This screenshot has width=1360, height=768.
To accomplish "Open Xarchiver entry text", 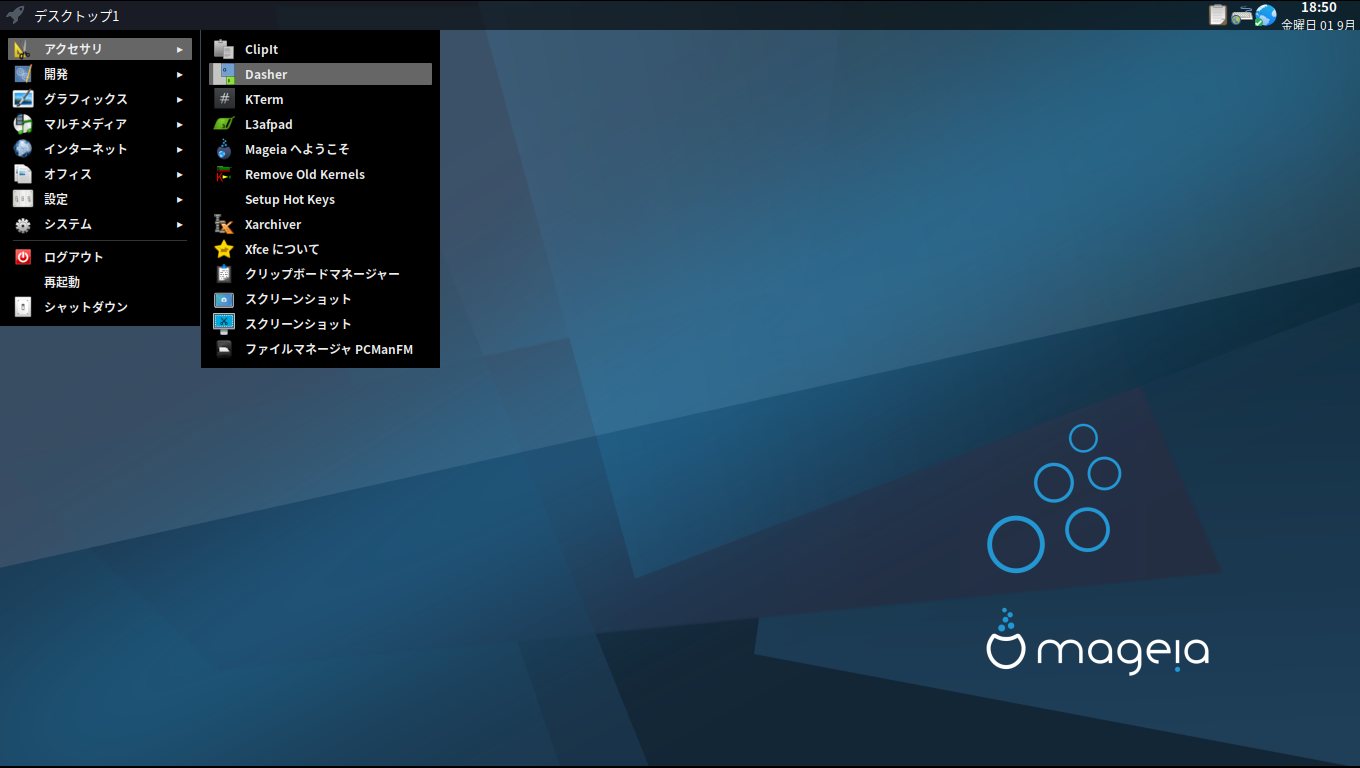I will tap(273, 224).
